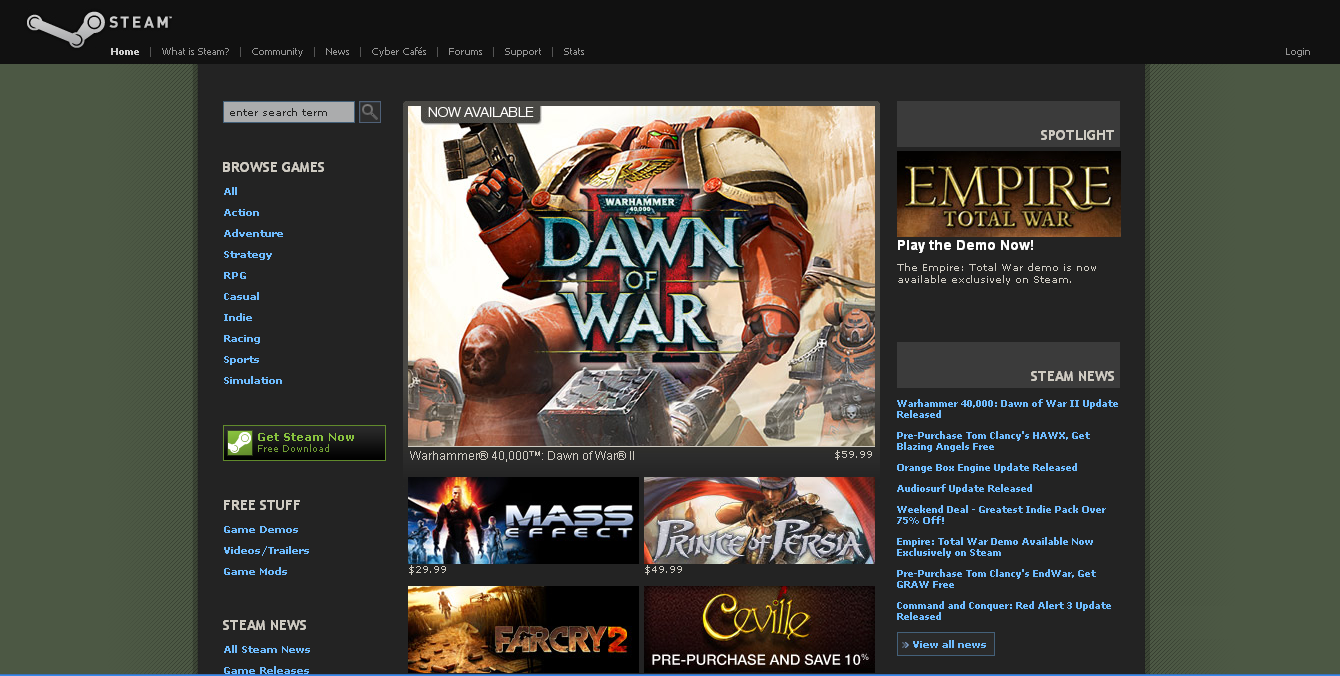Click Play the Demo Now! heading
Screen dimensions: 1340x676
tap(965, 245)
